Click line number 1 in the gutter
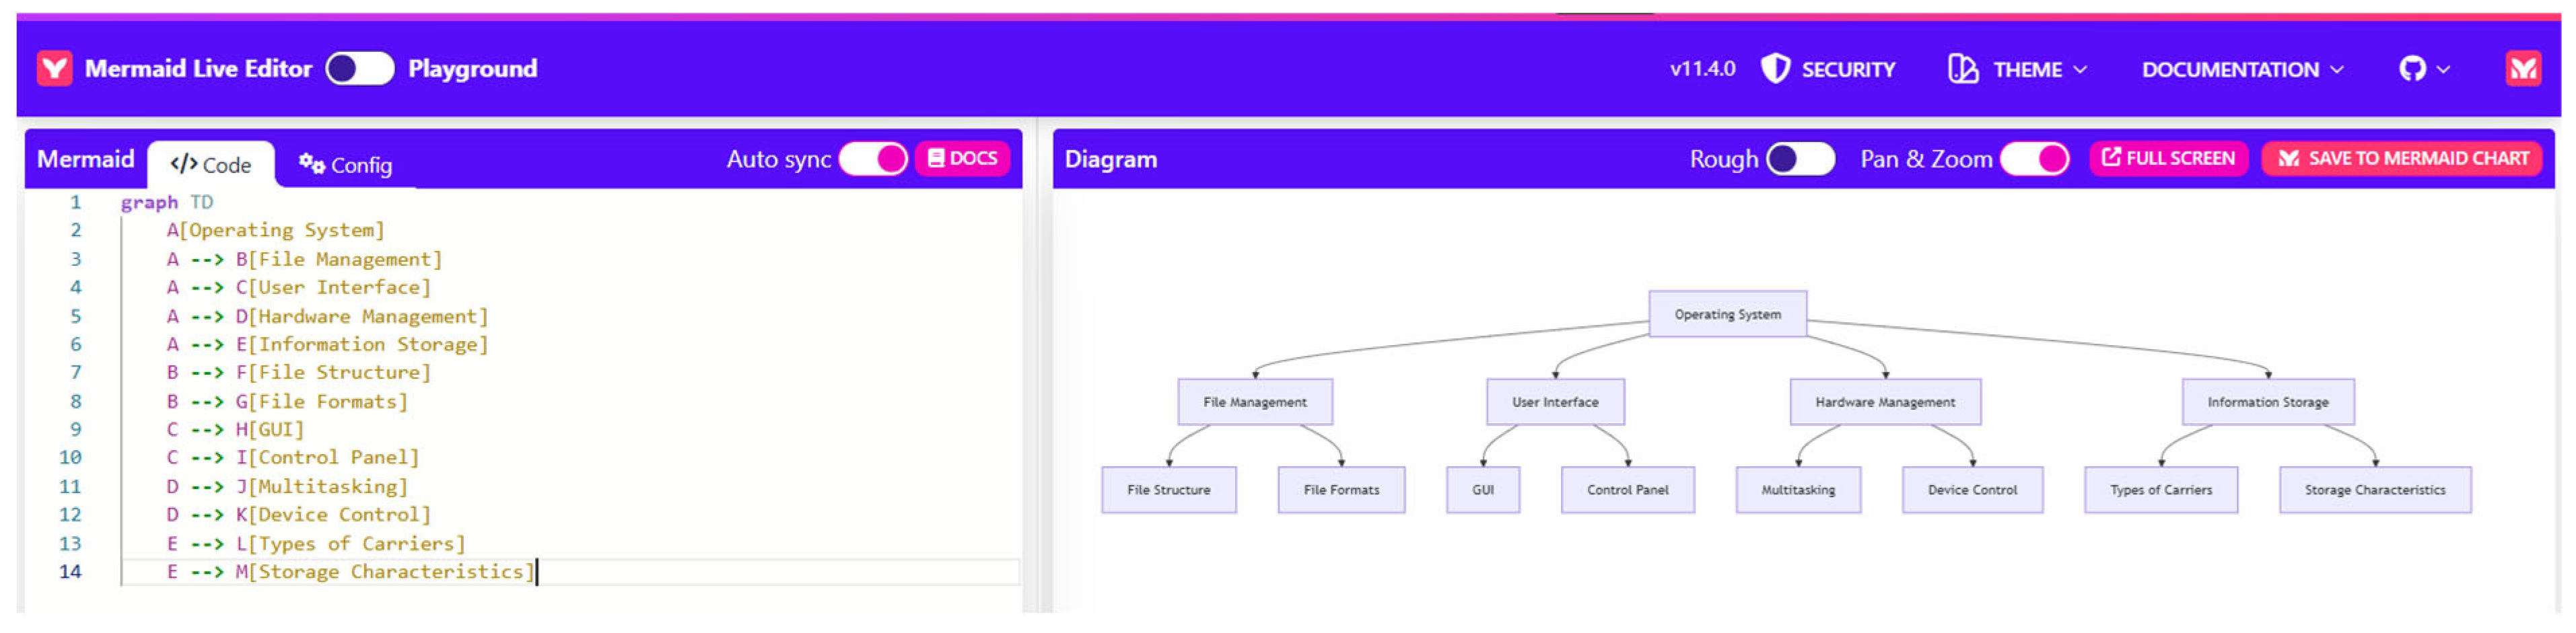The width and height of the screenshot is (2576, 633). click(75, 202)
